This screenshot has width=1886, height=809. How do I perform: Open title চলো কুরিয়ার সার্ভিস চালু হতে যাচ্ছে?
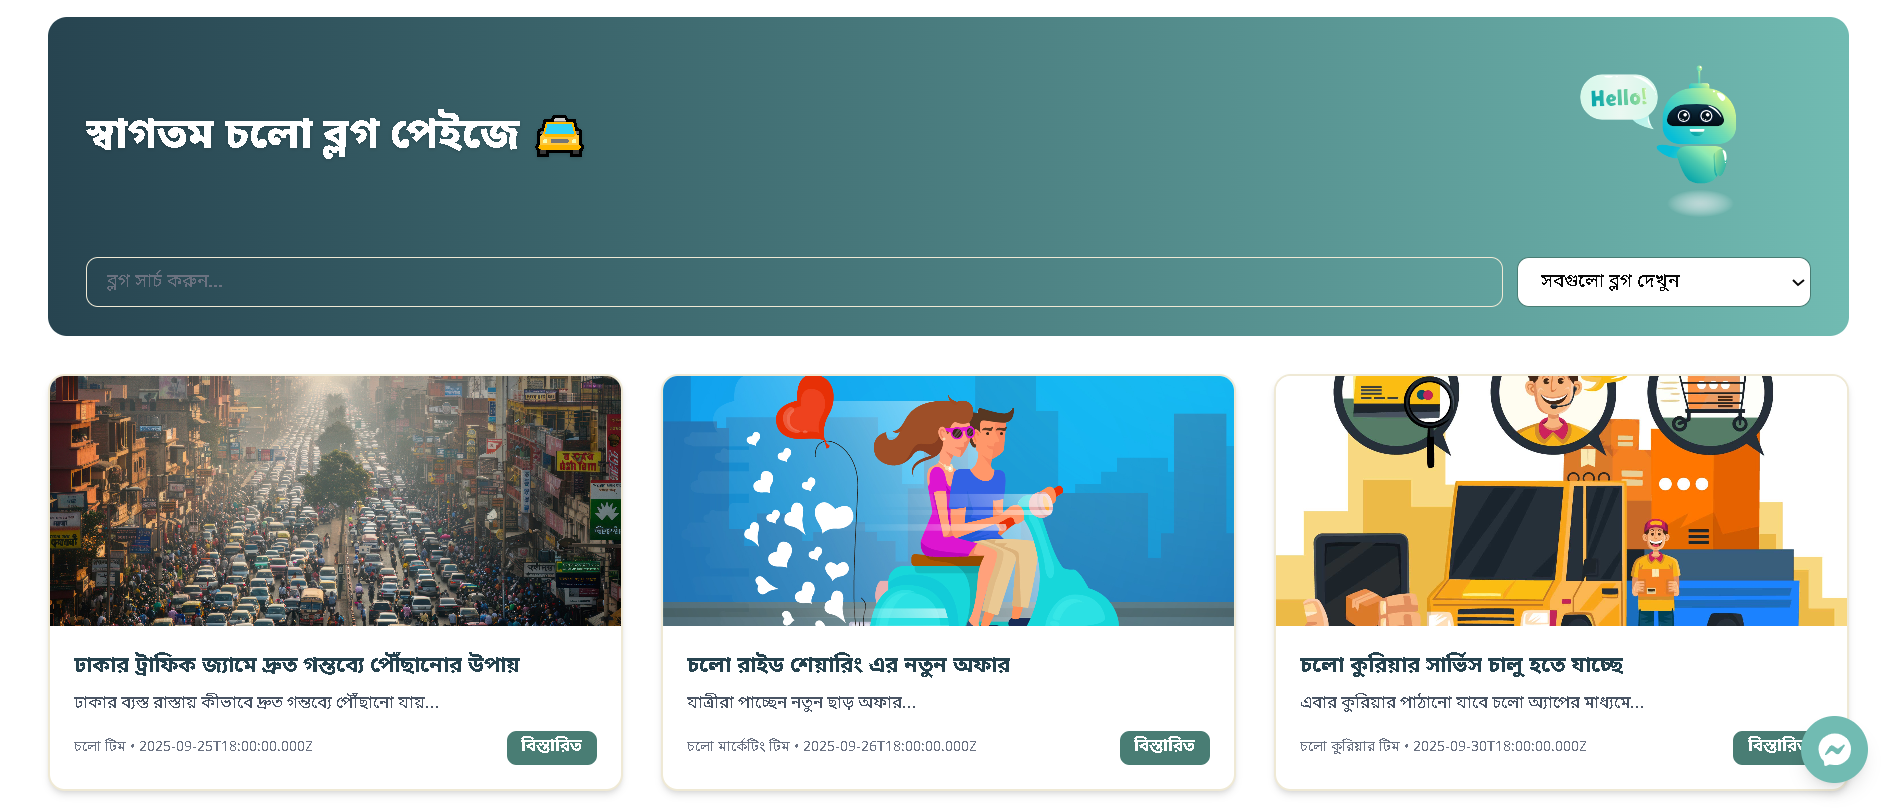tap(1462, 665)
